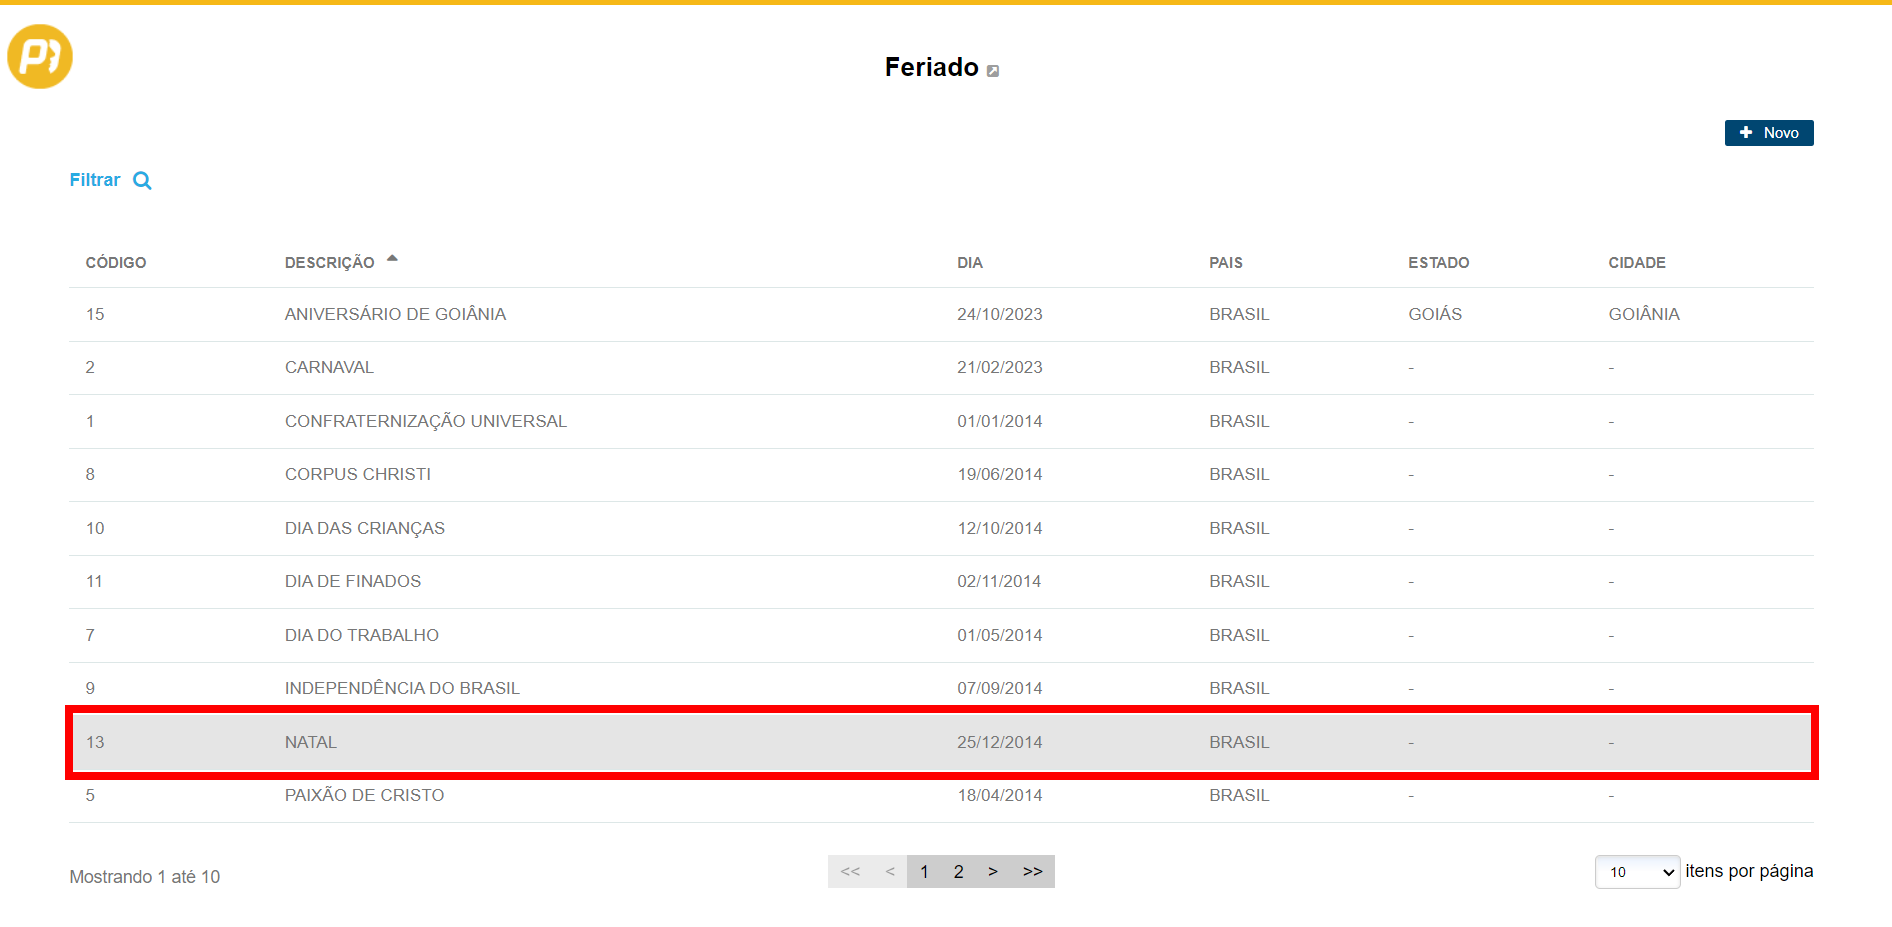This screenshot has height=927, width=1892.
Task: Click the small icon beside Feriado title
Action: point(993,71)
